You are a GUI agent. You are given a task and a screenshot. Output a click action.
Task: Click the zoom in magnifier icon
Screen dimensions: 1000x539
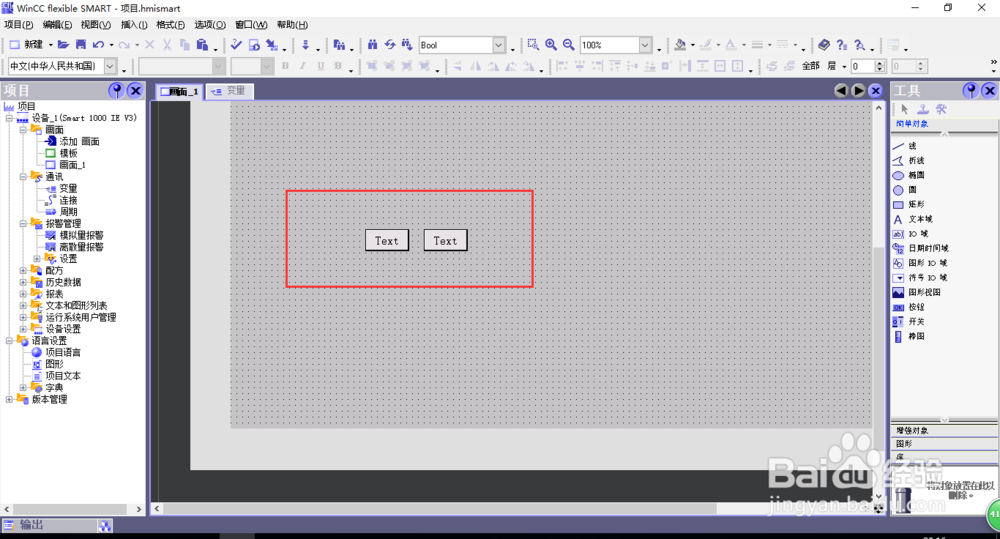(550, 45)
